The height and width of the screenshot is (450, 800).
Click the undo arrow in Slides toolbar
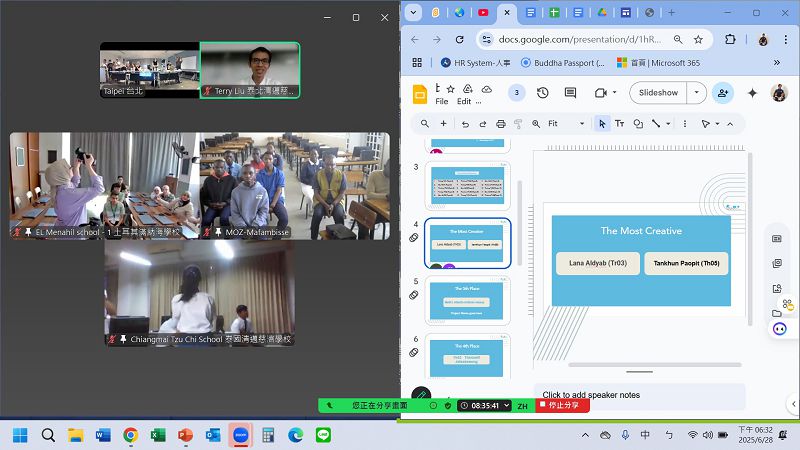coord(465,124)
